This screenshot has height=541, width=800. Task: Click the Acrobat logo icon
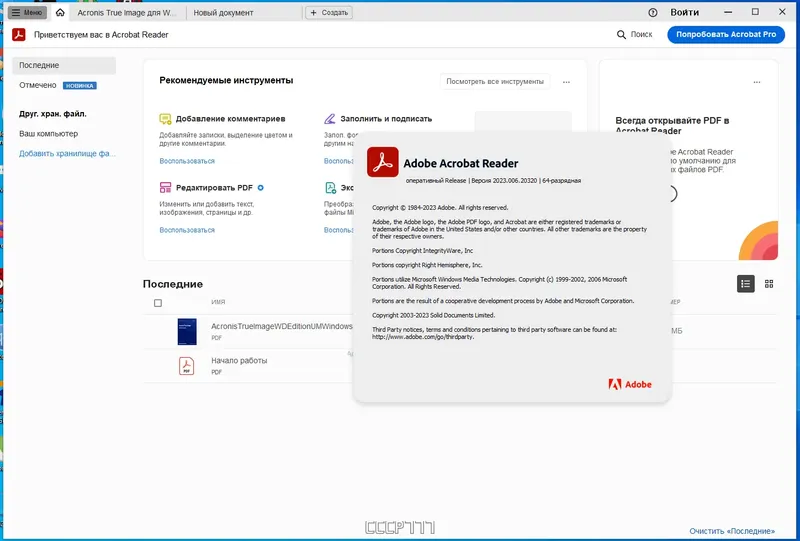[19, 34]
